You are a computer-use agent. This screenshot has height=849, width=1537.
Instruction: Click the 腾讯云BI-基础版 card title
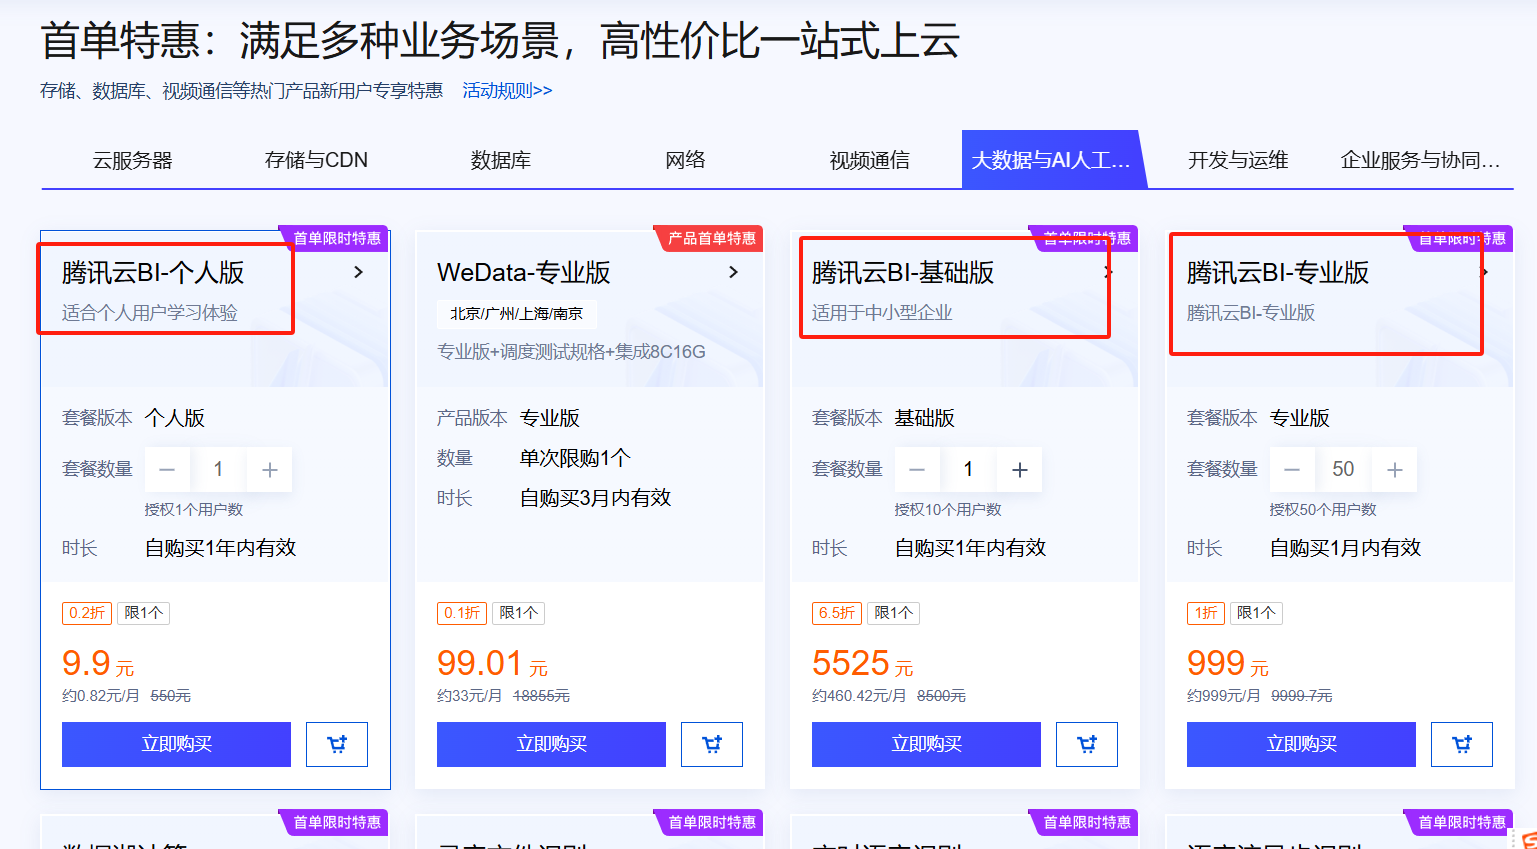point(903,272)
